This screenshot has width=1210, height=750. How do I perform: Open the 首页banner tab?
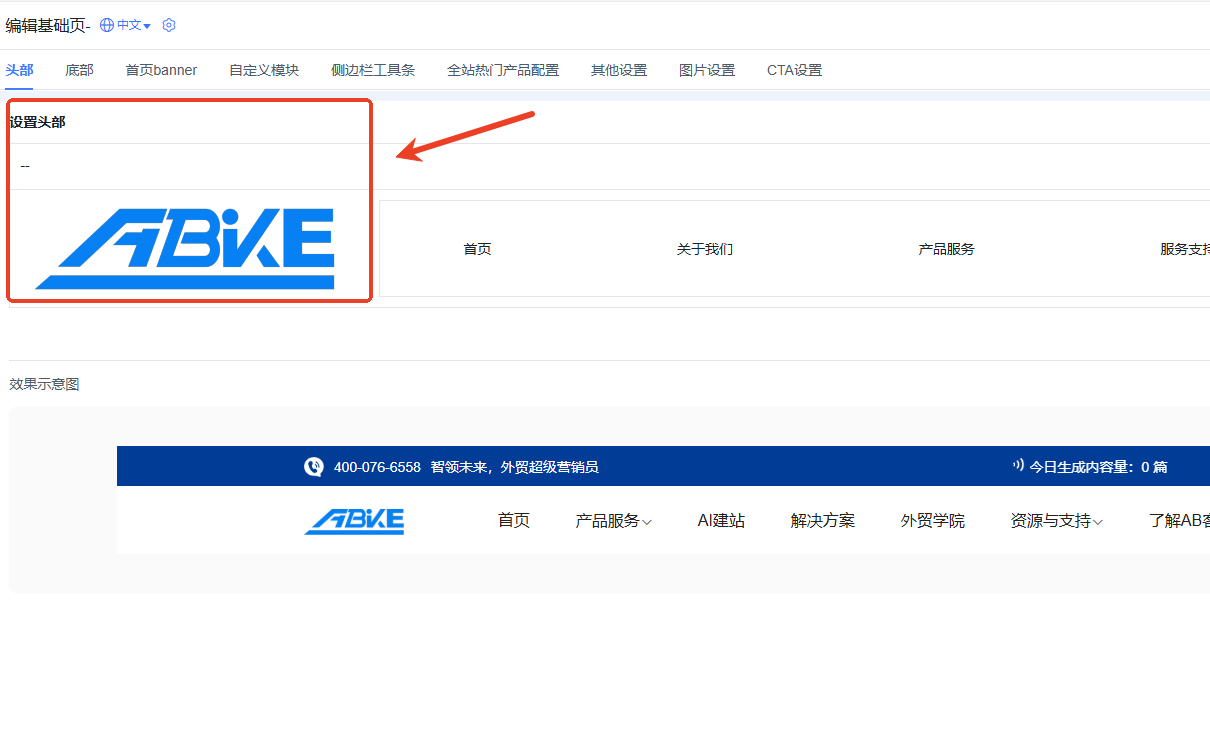point(161,70)
